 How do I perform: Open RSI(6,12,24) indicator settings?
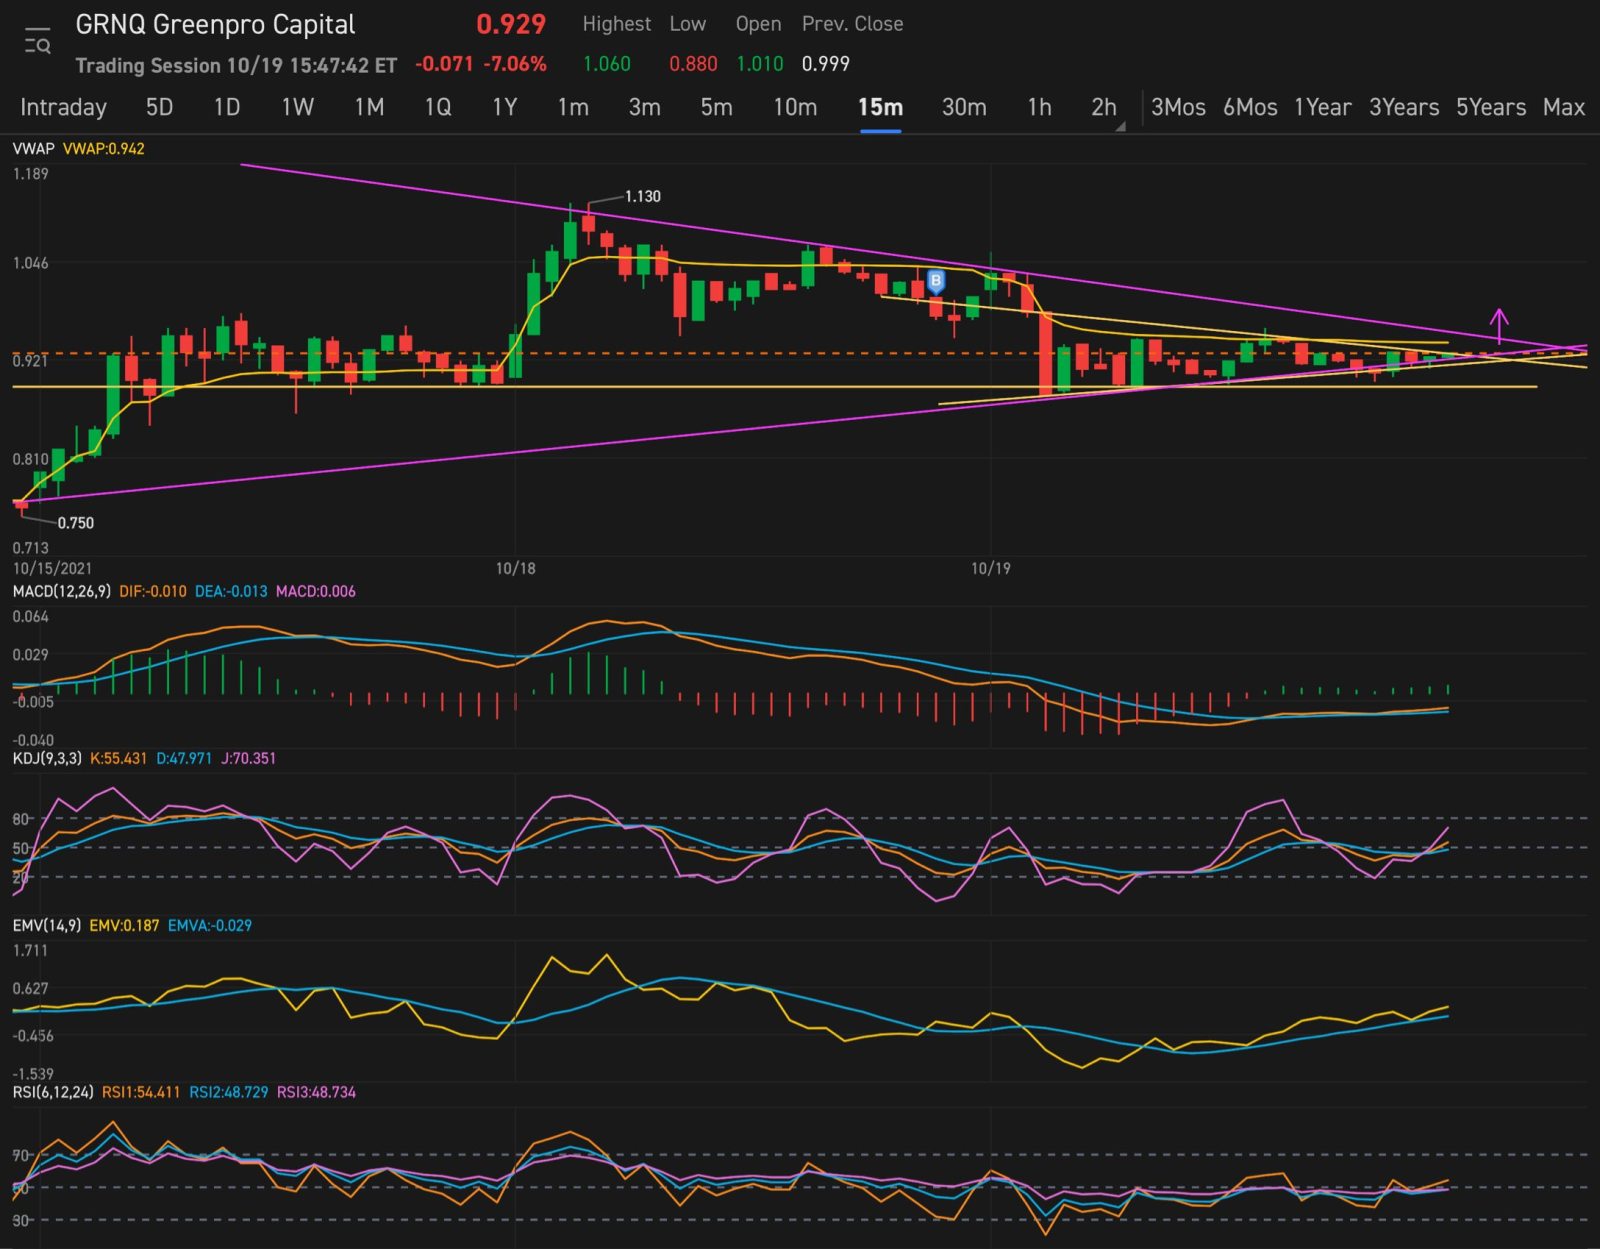53,1092
